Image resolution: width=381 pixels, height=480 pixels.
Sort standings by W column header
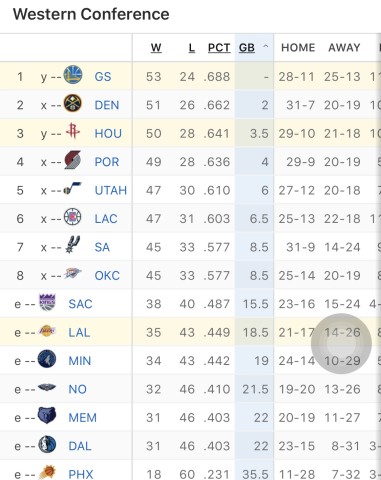(x=156, y=48)
